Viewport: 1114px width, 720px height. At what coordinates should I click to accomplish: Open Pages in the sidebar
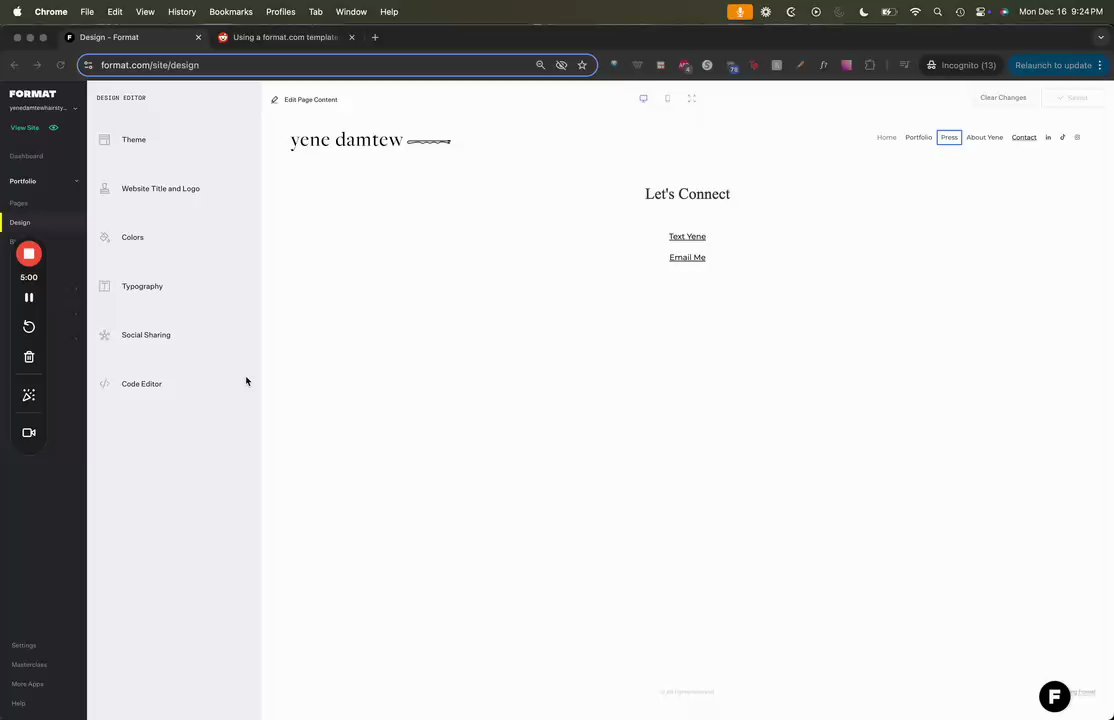coord(18,203)
